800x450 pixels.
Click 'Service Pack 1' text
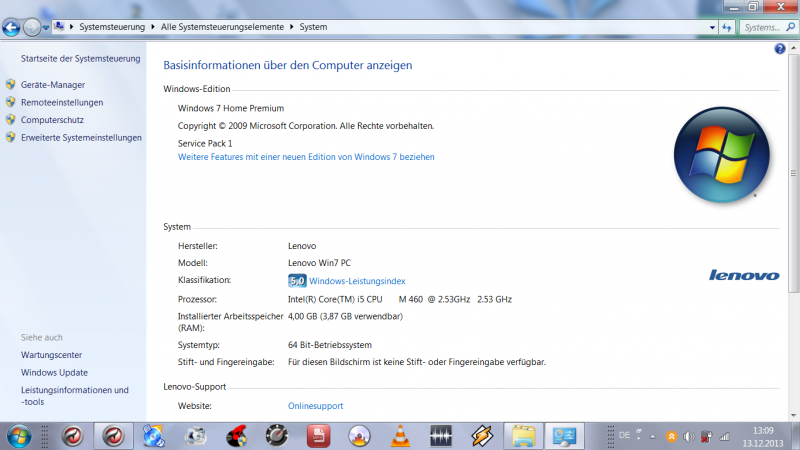click(x=205, y=143)
